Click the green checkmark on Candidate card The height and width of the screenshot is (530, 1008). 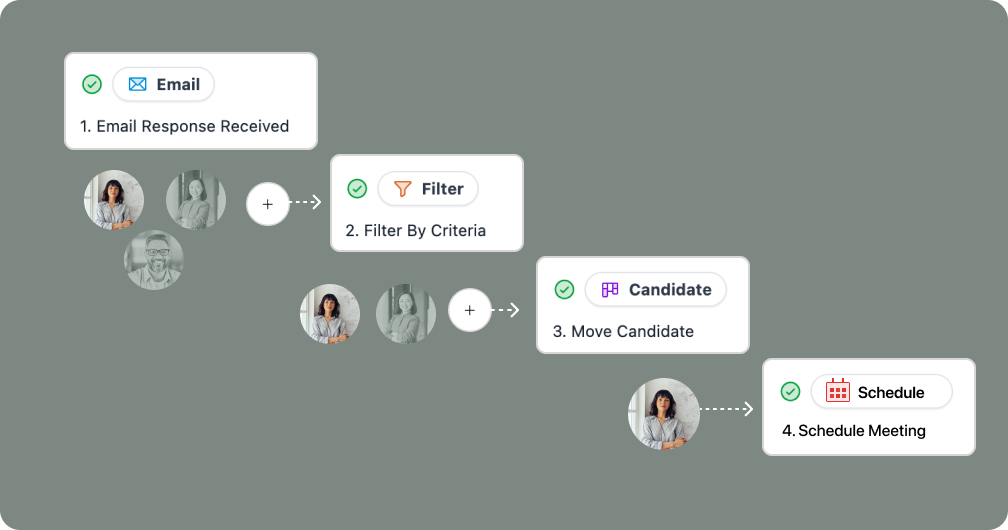(564, 289)
